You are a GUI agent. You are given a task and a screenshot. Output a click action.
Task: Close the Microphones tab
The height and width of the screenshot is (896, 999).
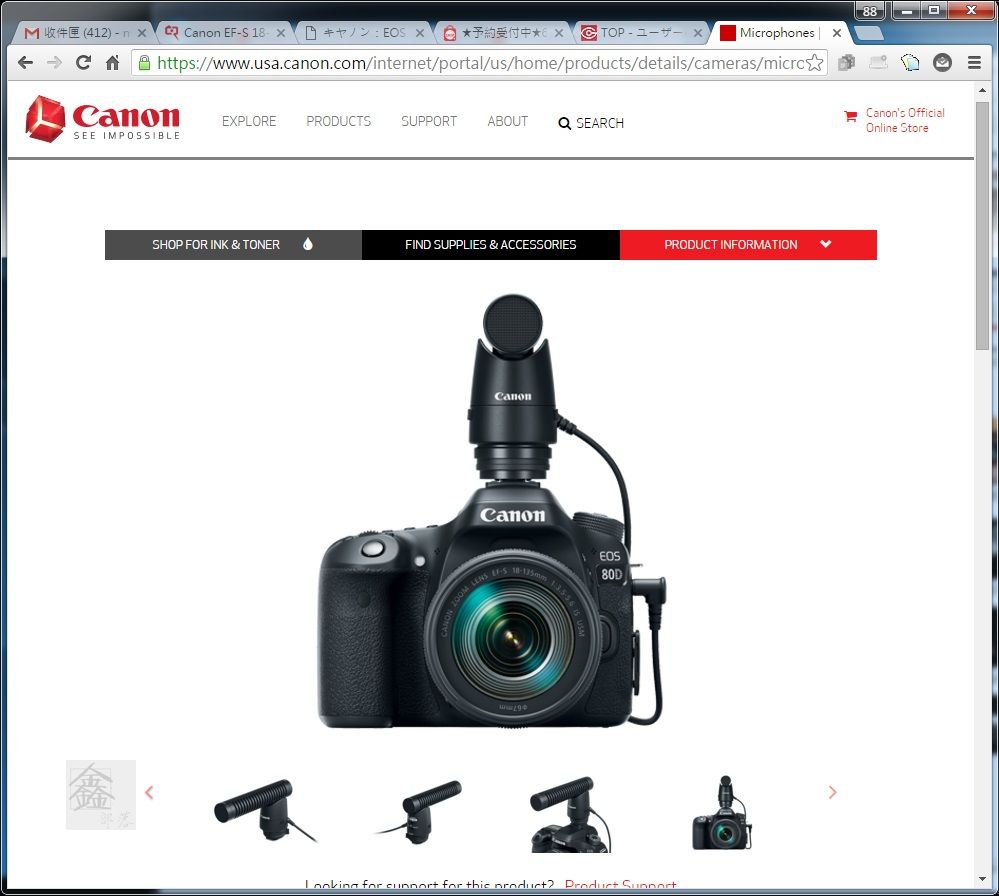837,33
